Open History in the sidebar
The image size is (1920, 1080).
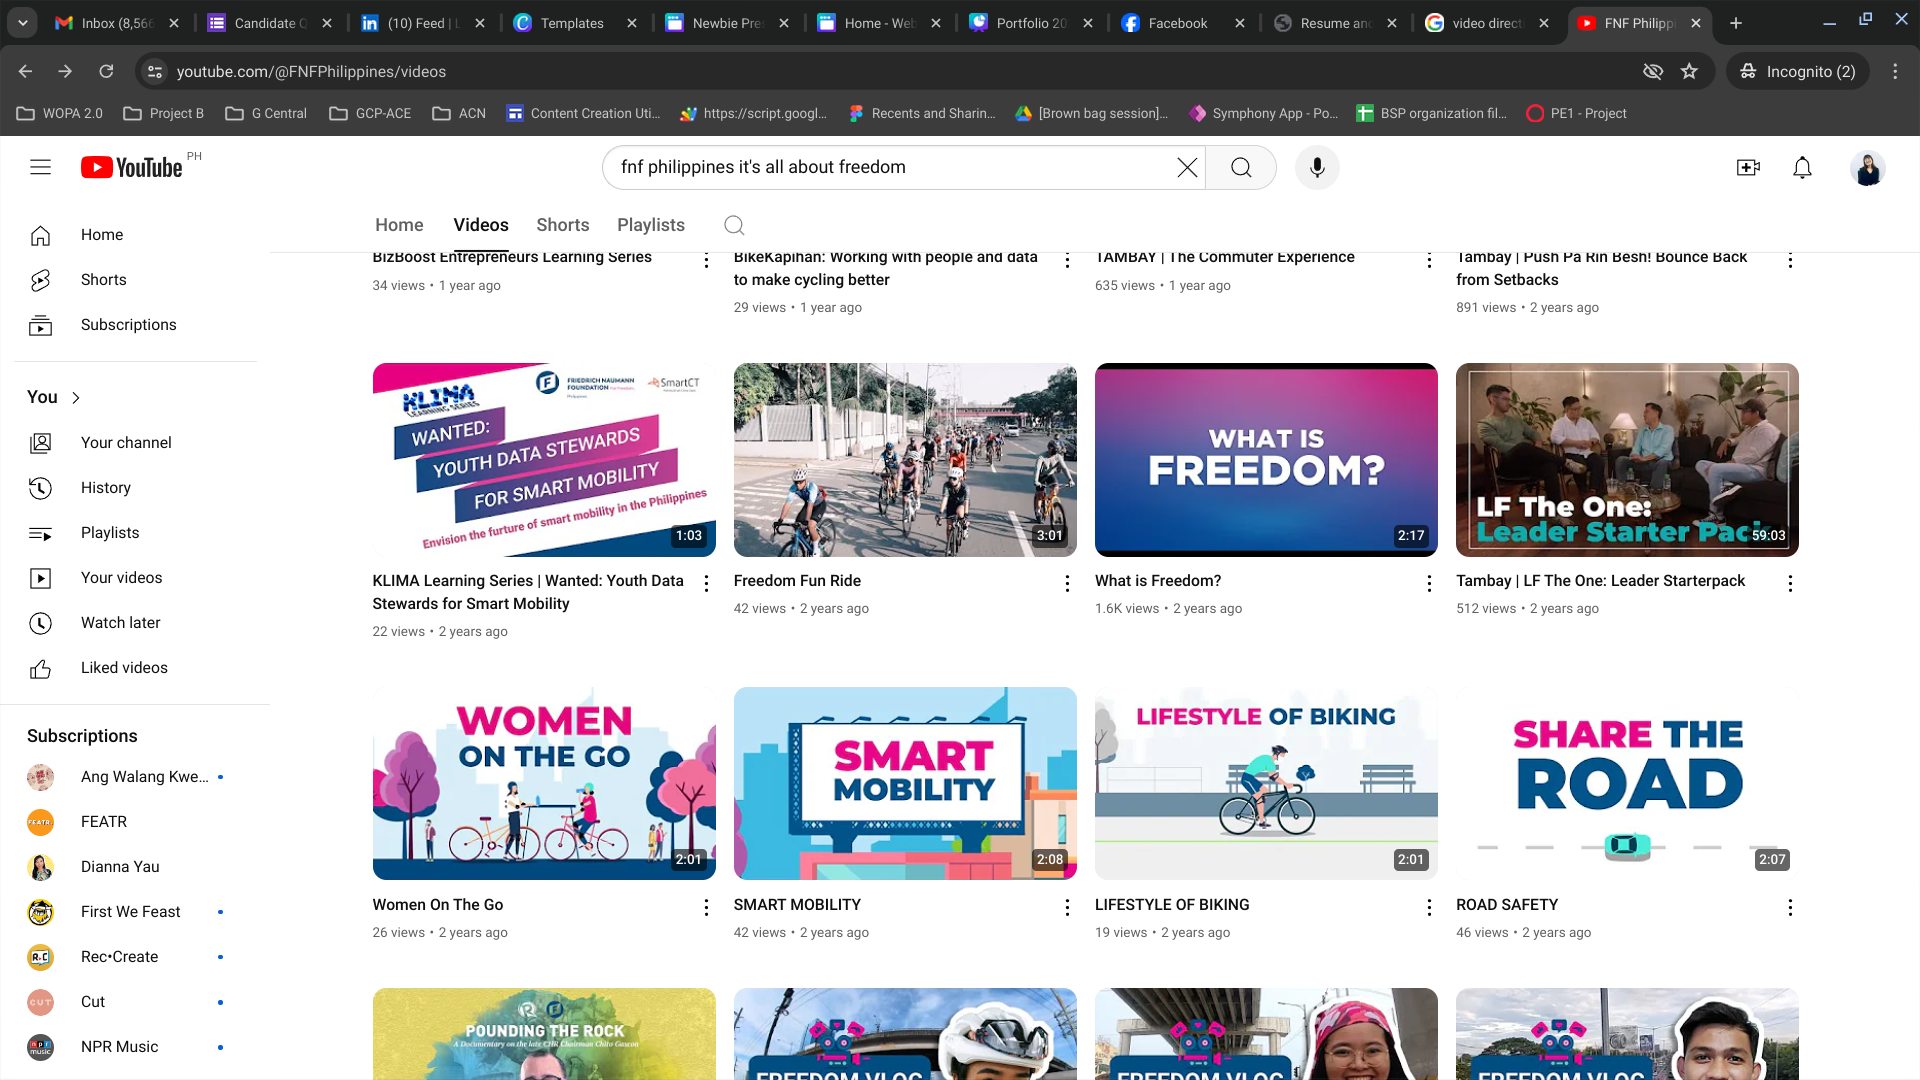coord(135,488)
